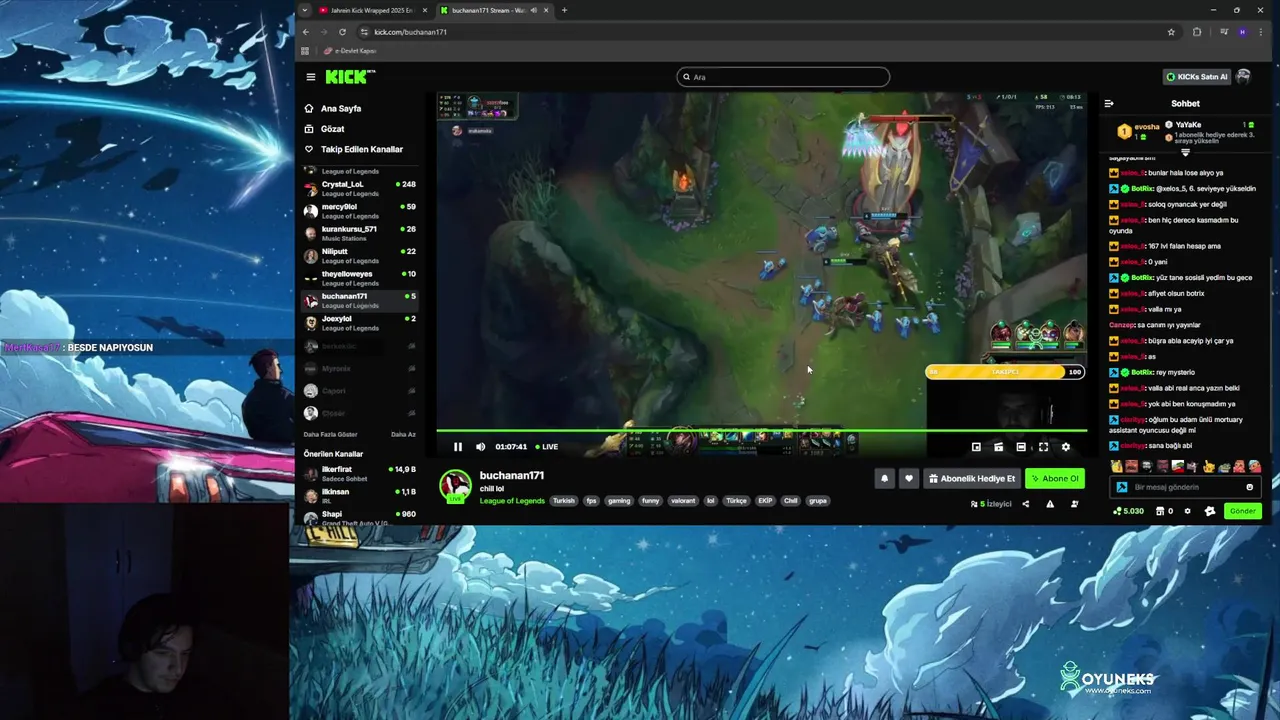This screenshot has width=1280, height=720.
Task: Mute the stream volume
Action: [x=480, y=447]
